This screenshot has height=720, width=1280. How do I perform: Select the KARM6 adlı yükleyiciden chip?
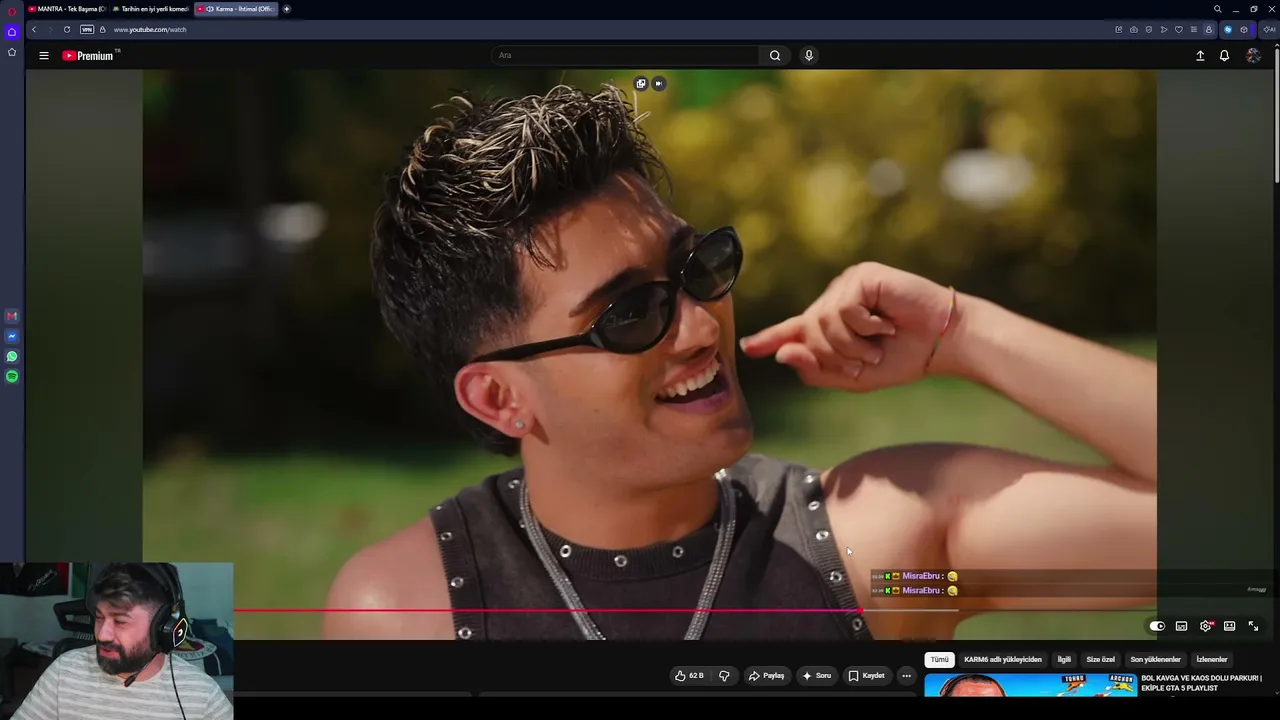pyautogui.click(x=1003, y=660)
